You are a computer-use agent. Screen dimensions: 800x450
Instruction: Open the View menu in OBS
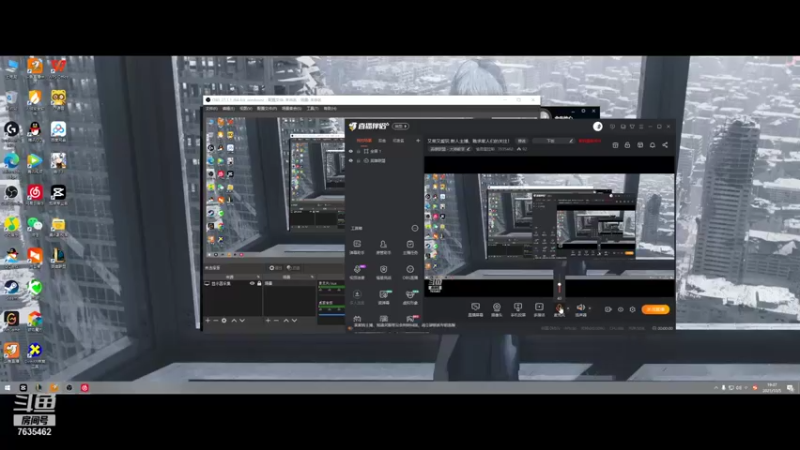(x=245, y=109)
